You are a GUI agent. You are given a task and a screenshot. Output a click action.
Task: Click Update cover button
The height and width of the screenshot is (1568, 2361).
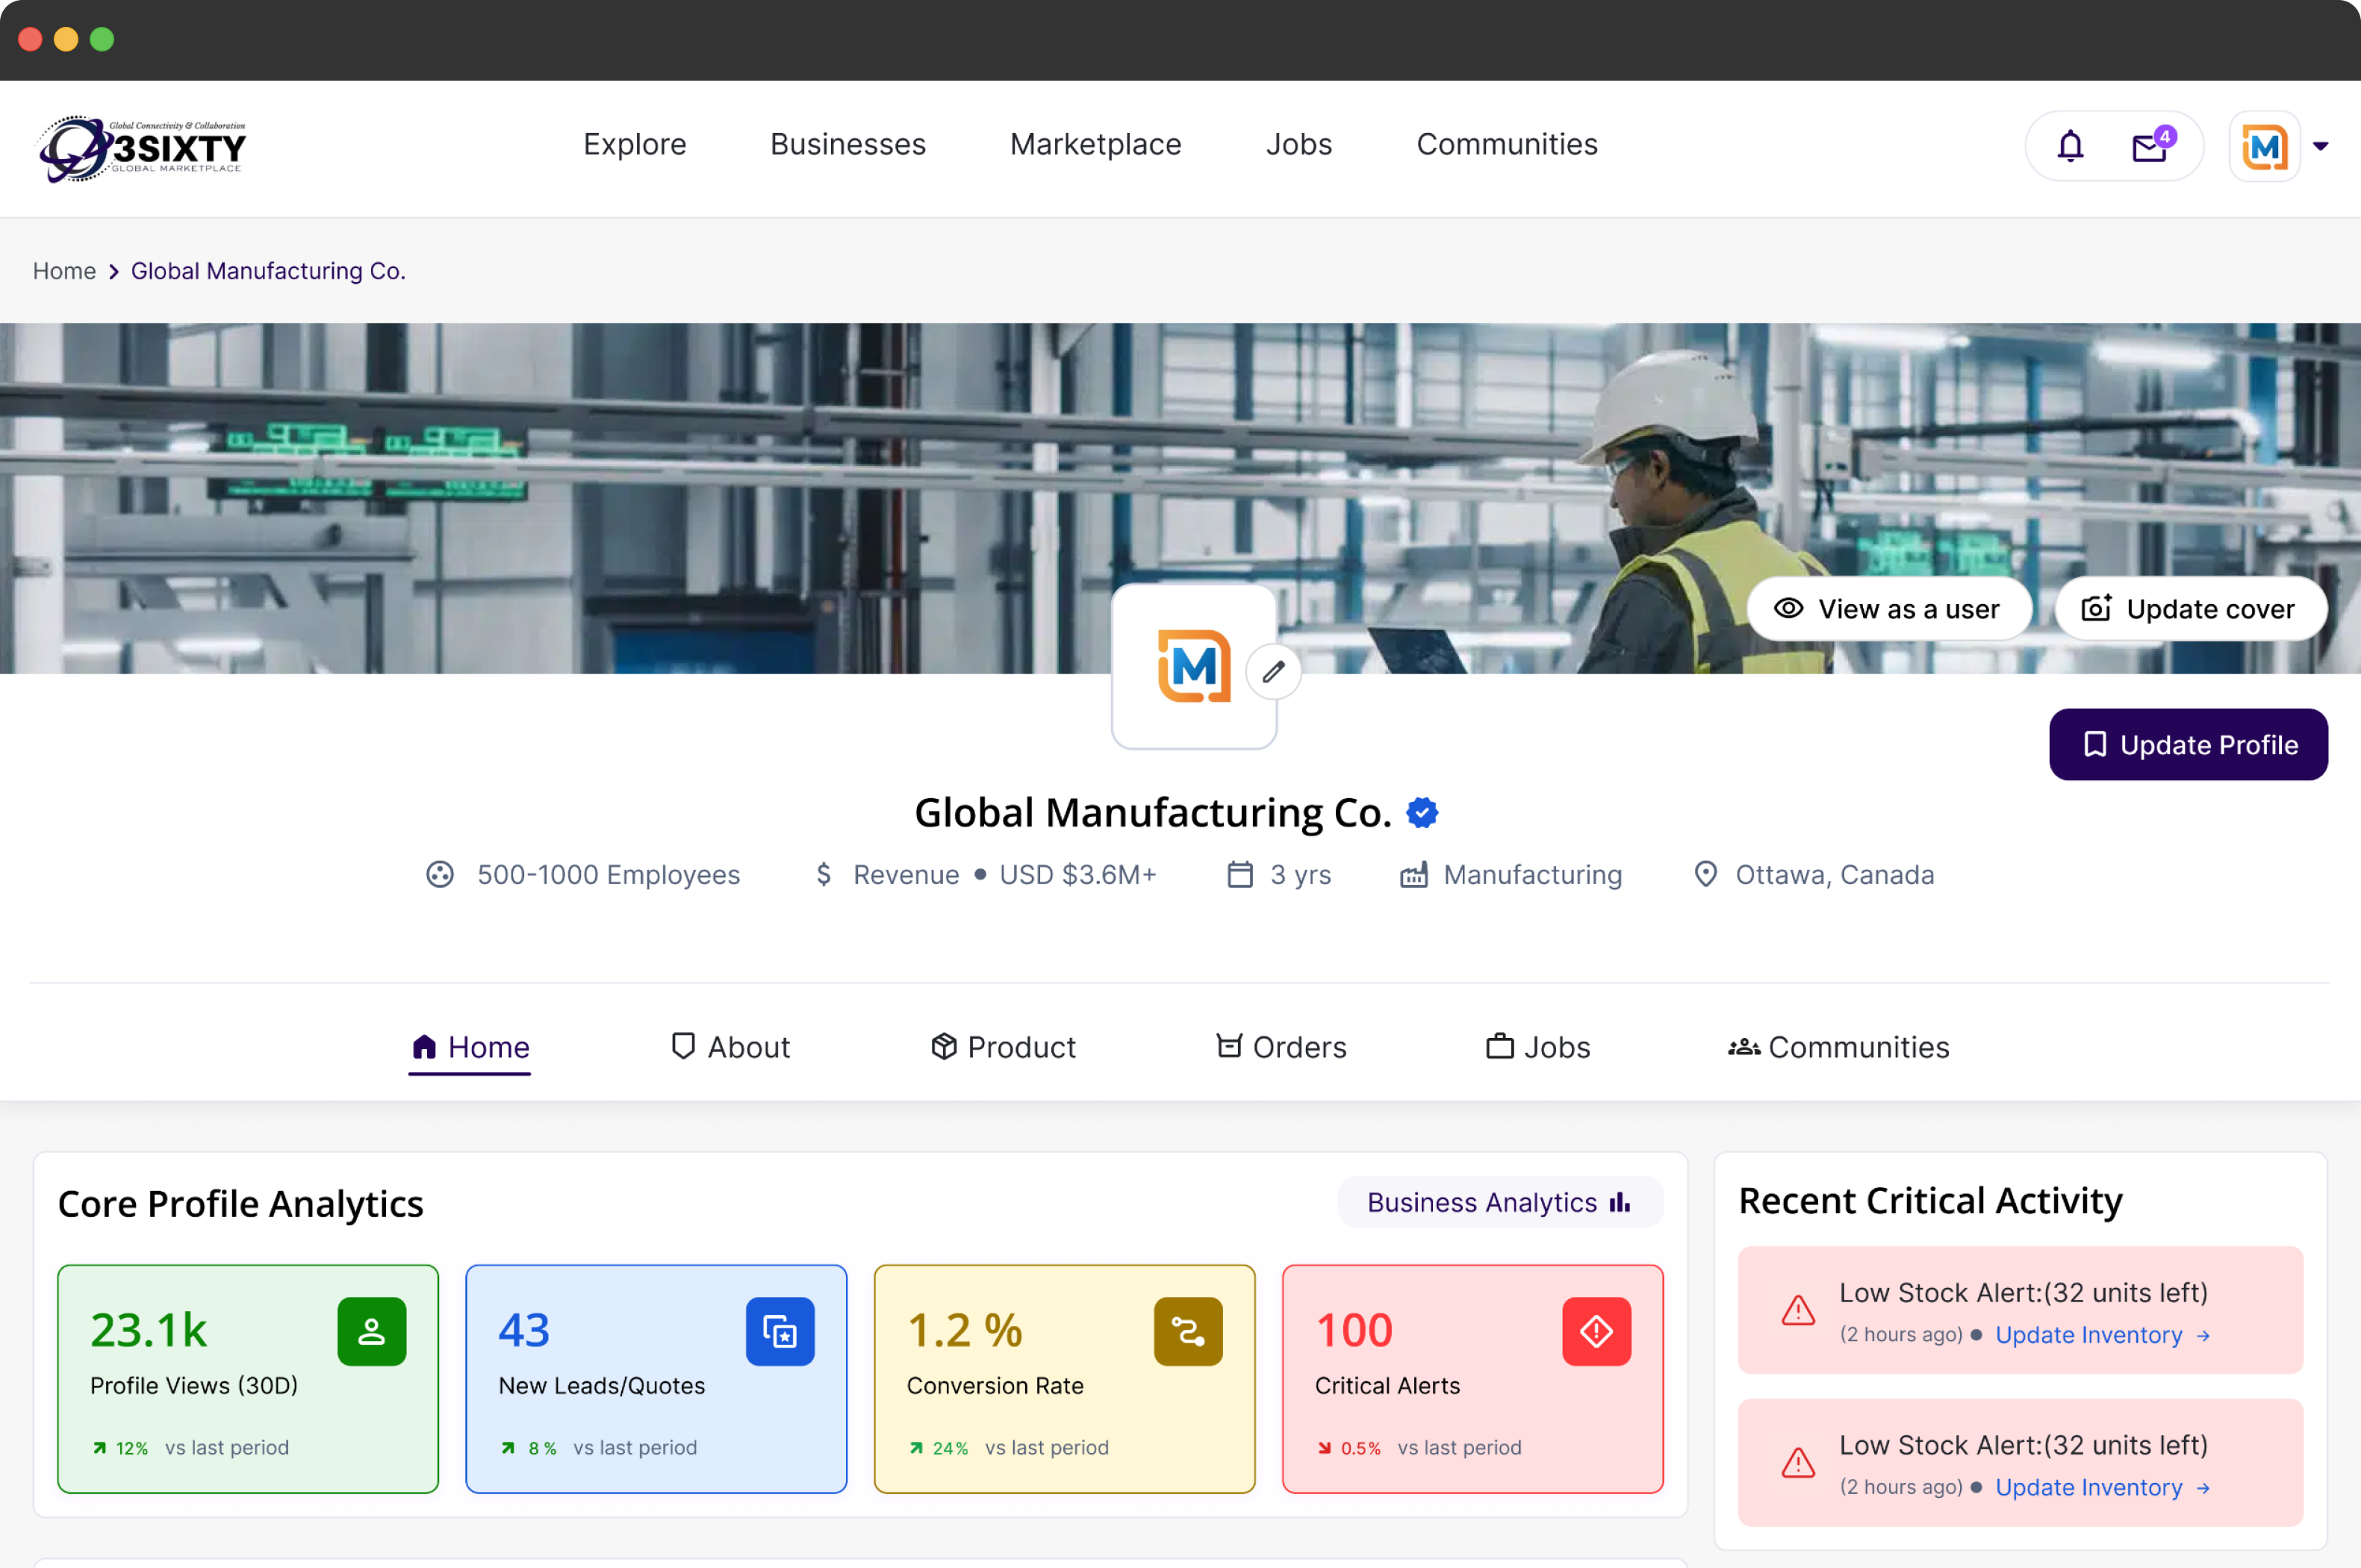pyautogui.click(x=2190, y=609)
